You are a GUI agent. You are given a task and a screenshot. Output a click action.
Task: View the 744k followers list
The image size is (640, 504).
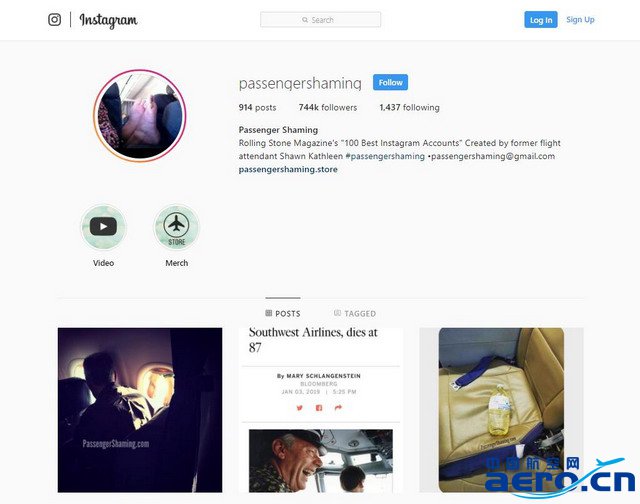tap(328, 107)
